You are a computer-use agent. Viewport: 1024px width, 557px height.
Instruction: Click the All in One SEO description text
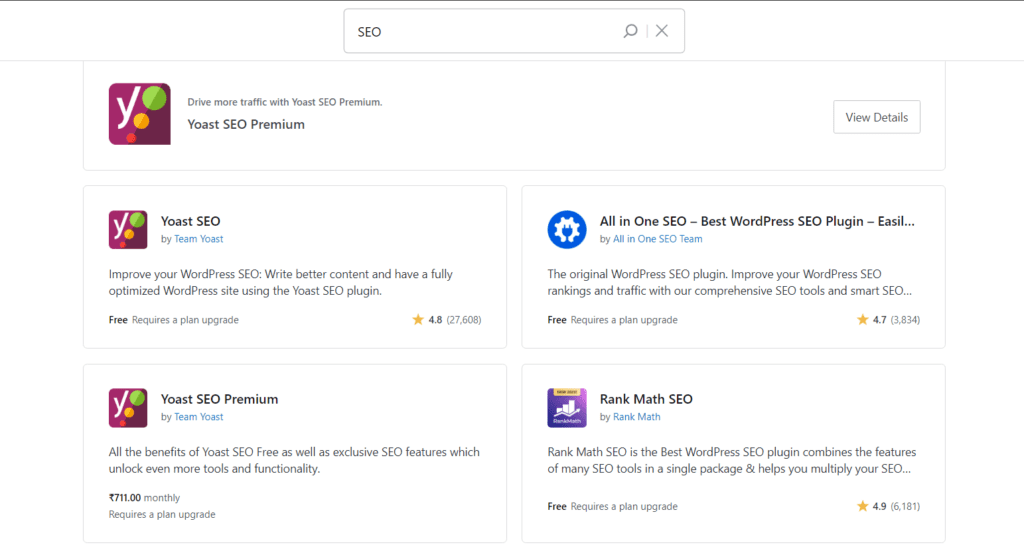pyautogui.click(x=729, y=282)
